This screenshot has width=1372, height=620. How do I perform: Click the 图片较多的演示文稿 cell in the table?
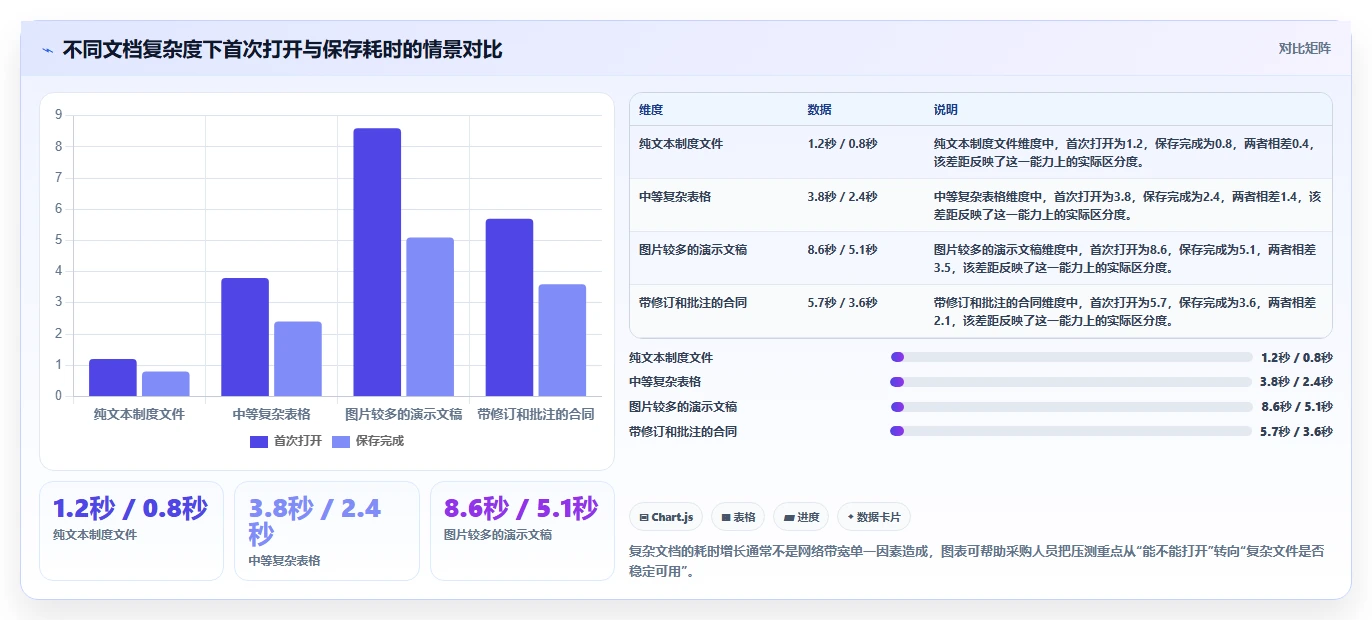(693, 250)
